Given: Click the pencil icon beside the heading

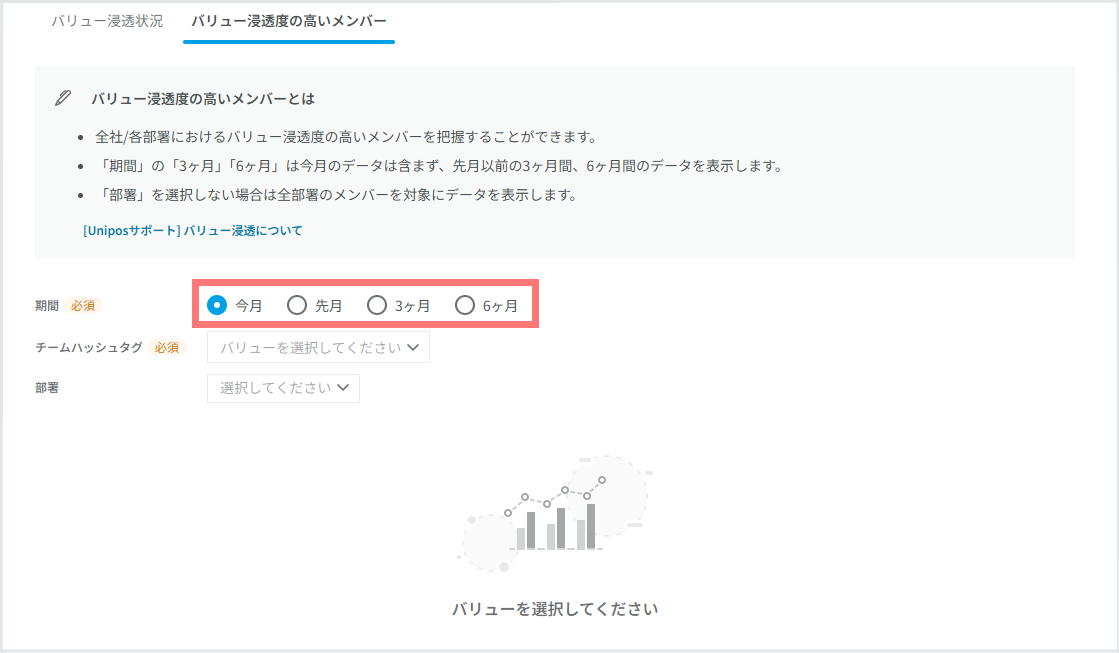Looking at the screenshot, I should click(63, 98).
